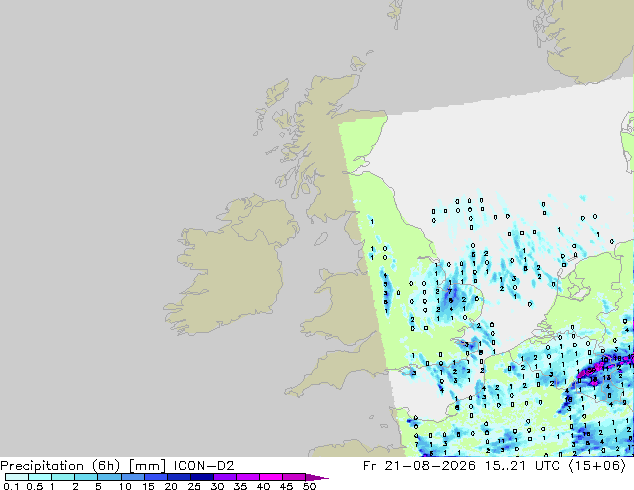This screenshot has height=490, width=634.
Task: Select the 2–5 mm legend color box
Action: pos(86,477)
